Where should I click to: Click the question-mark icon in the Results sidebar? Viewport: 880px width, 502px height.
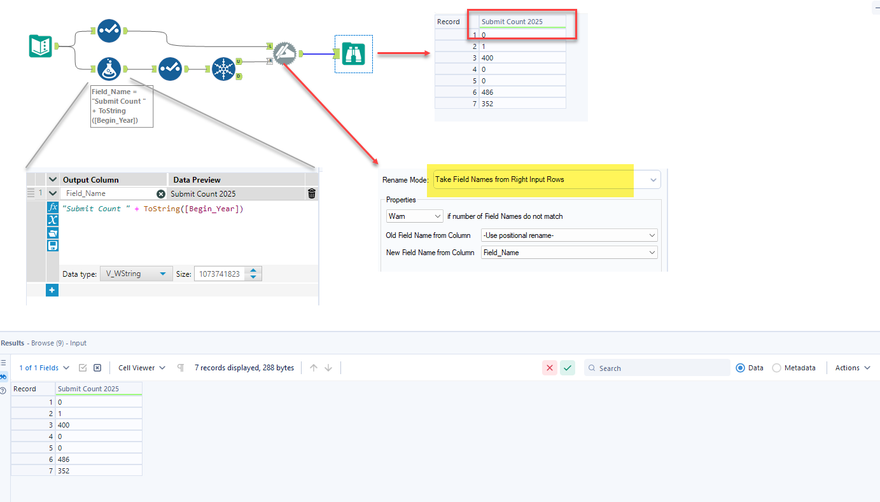(x=3, y=390)
